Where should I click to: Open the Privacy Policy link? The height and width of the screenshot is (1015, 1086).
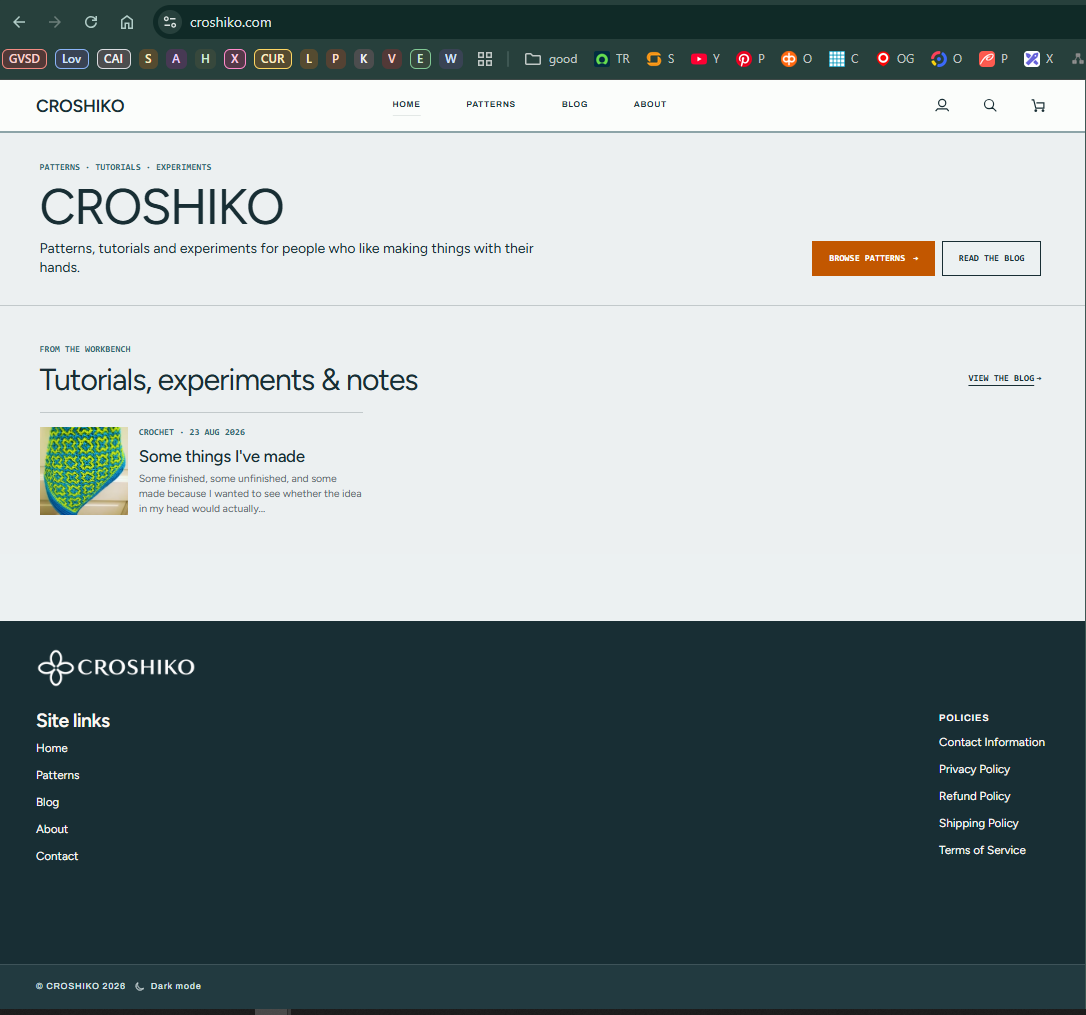974,769
